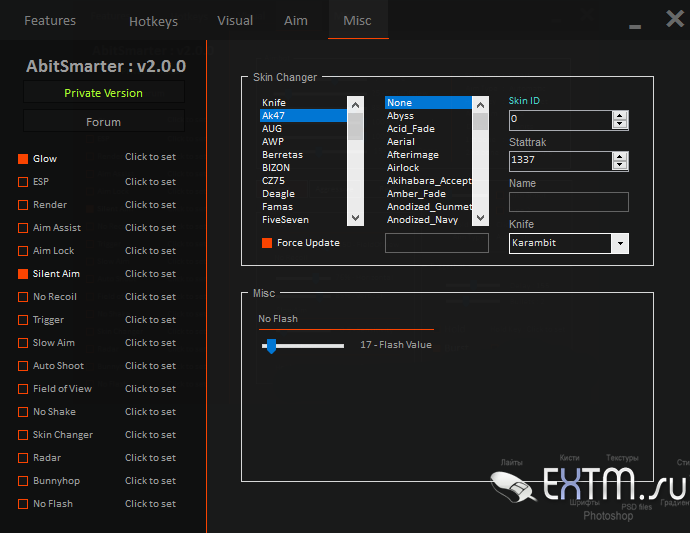
Task: Choose BIZON from the weapon list
Action: (x=303, y=168)
